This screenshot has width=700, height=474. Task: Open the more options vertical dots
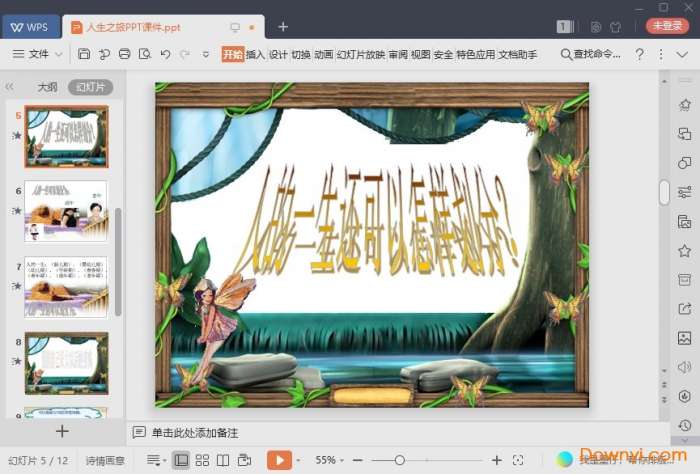tap(661, 54)
